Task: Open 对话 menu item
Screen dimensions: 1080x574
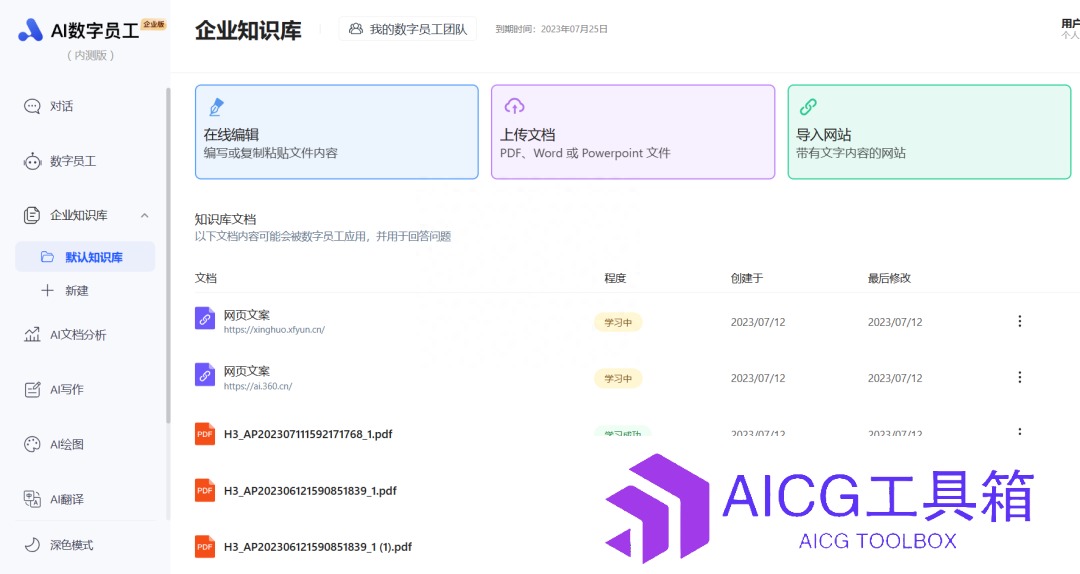Action: point(61,106)
